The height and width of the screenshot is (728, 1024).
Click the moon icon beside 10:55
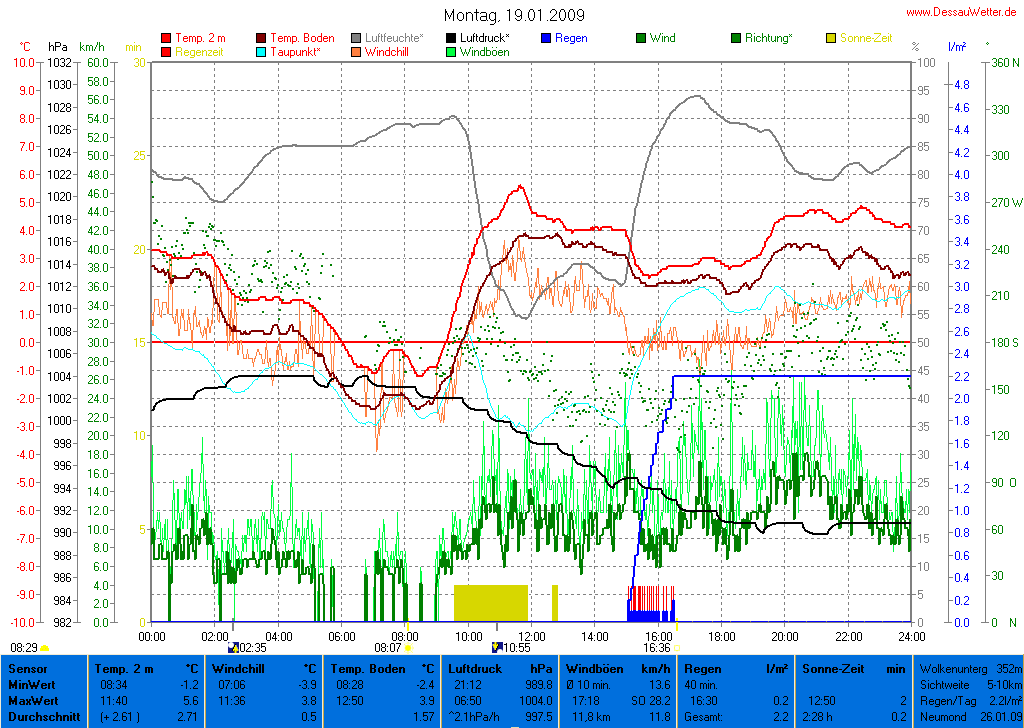click(x=497, y=648)
